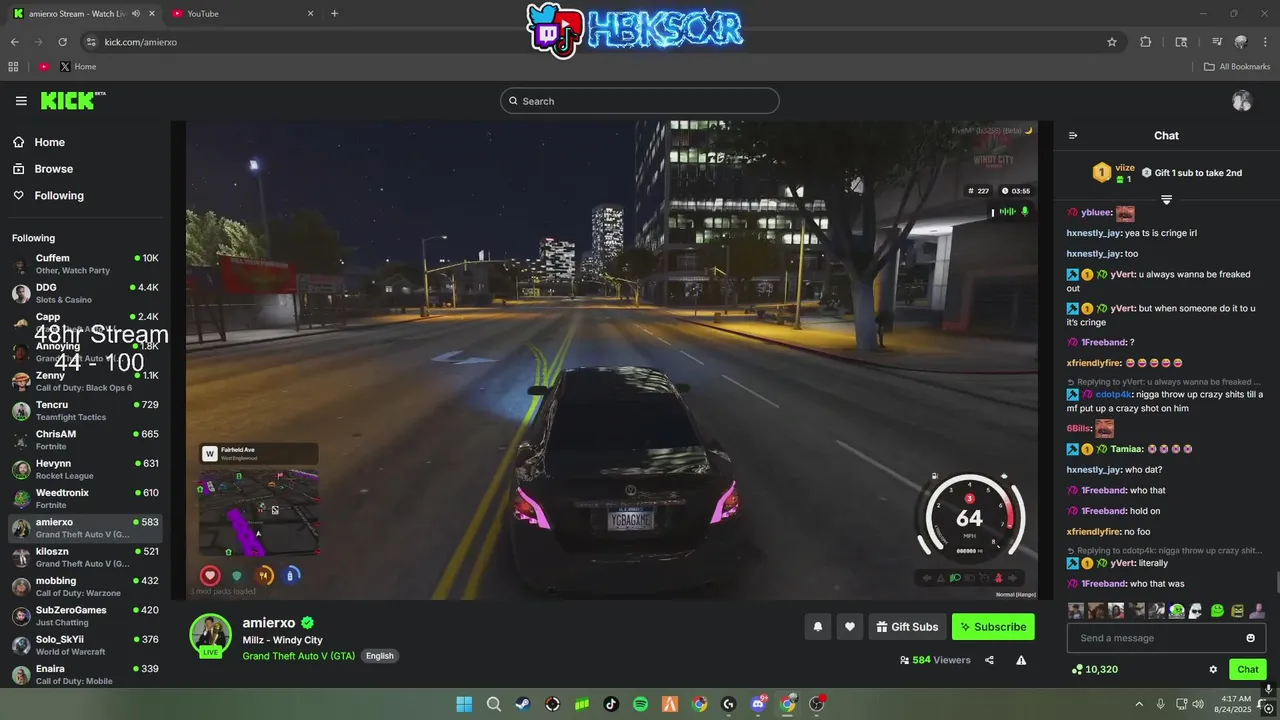1280x720 pixels.
Task: Open Enaira channel row
Action: pyautogui.click(x=85, y=674)
